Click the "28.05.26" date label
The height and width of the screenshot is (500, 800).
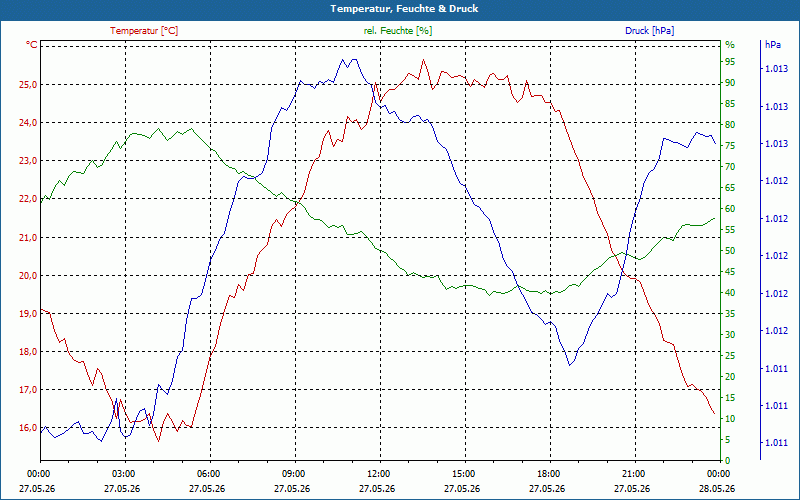pos(717,489)
